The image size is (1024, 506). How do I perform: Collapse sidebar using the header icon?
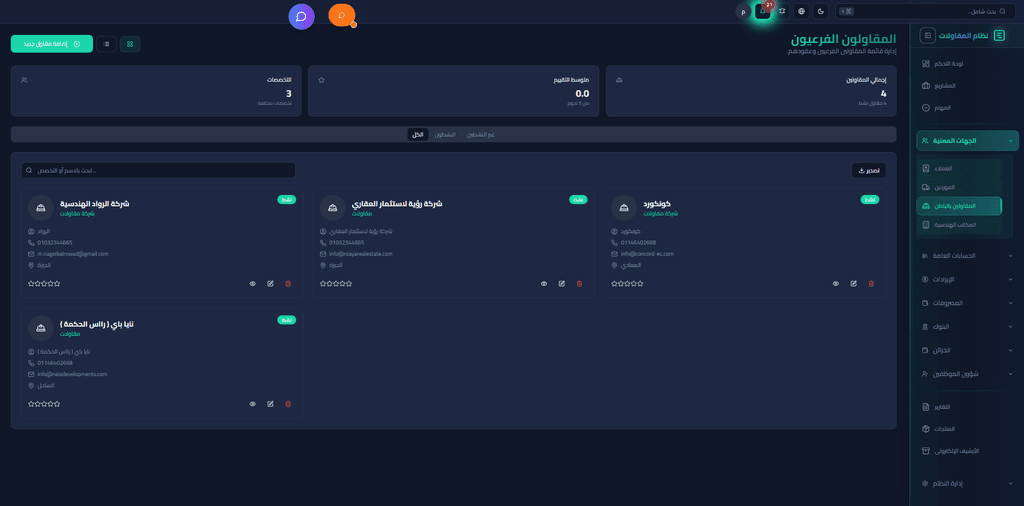pyautogui.click(x=929, y=35)
